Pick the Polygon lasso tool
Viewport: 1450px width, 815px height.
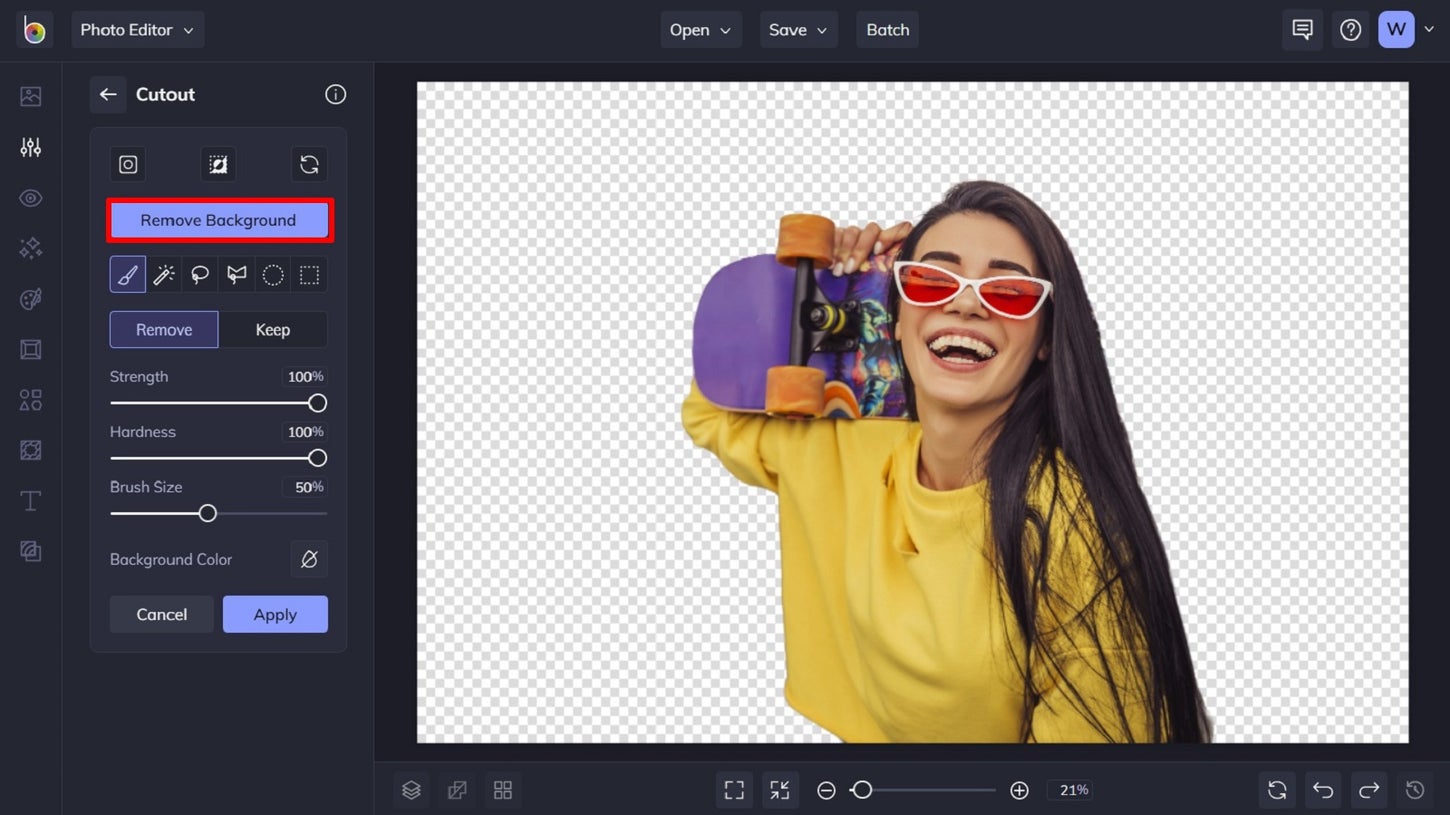click(x=235, y=274)
